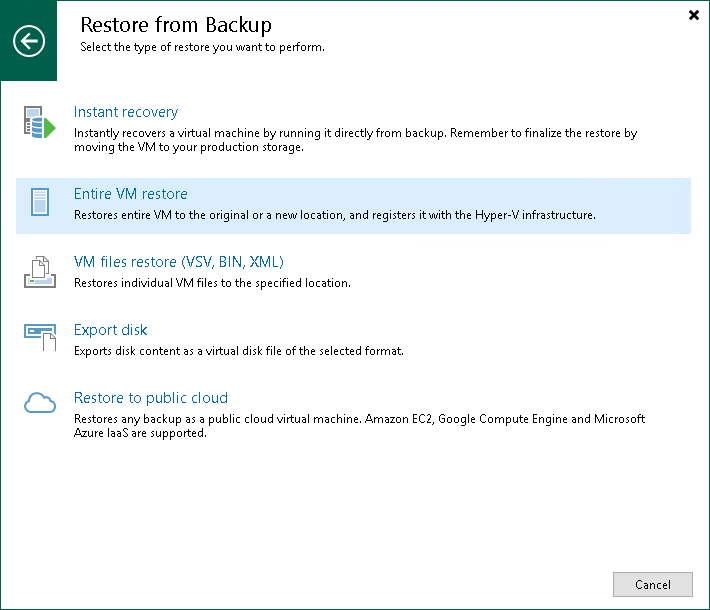Click the 'Restores individual VM files' description
Image resolution: width=710 pixels, height=610 pixels.
[x=212, y=283]
